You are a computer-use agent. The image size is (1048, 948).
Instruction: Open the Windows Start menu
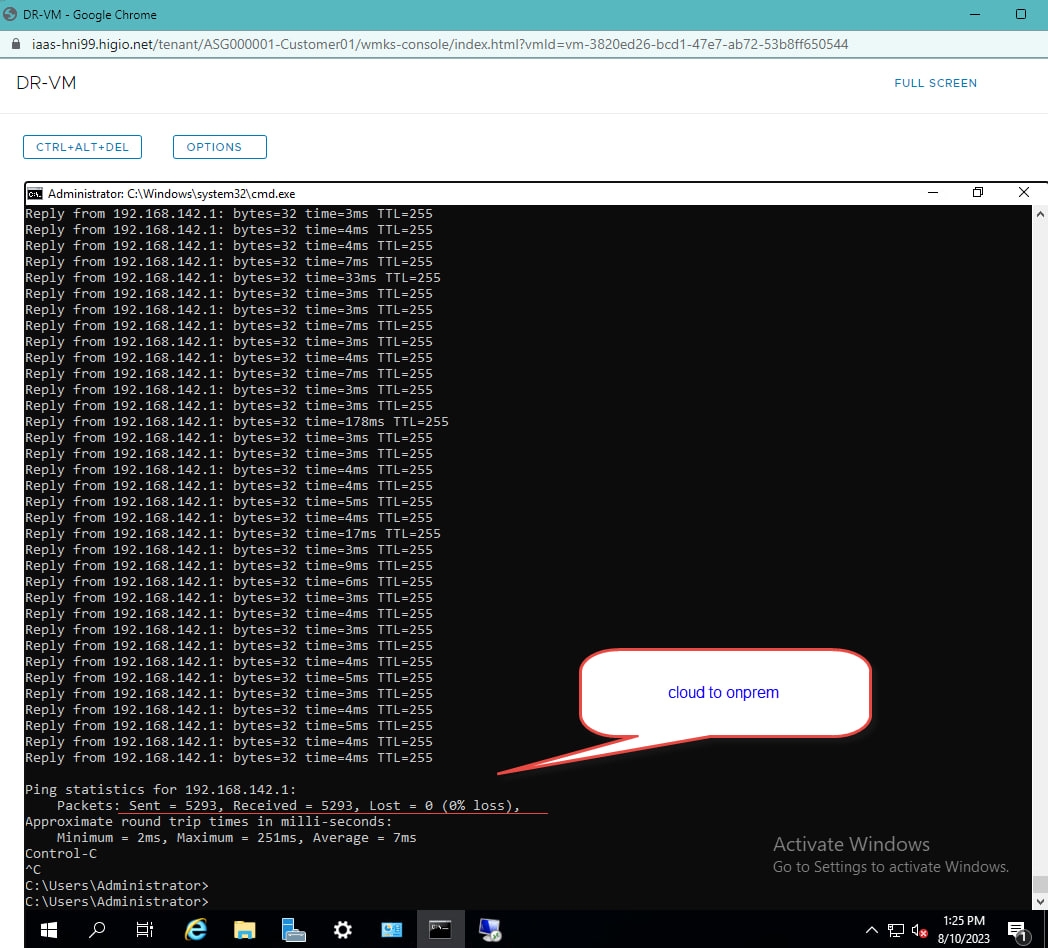click(x=47, y=930)
